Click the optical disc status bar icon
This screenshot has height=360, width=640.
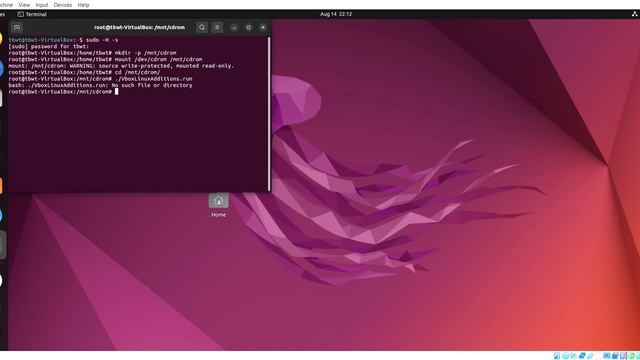(566, 356)
